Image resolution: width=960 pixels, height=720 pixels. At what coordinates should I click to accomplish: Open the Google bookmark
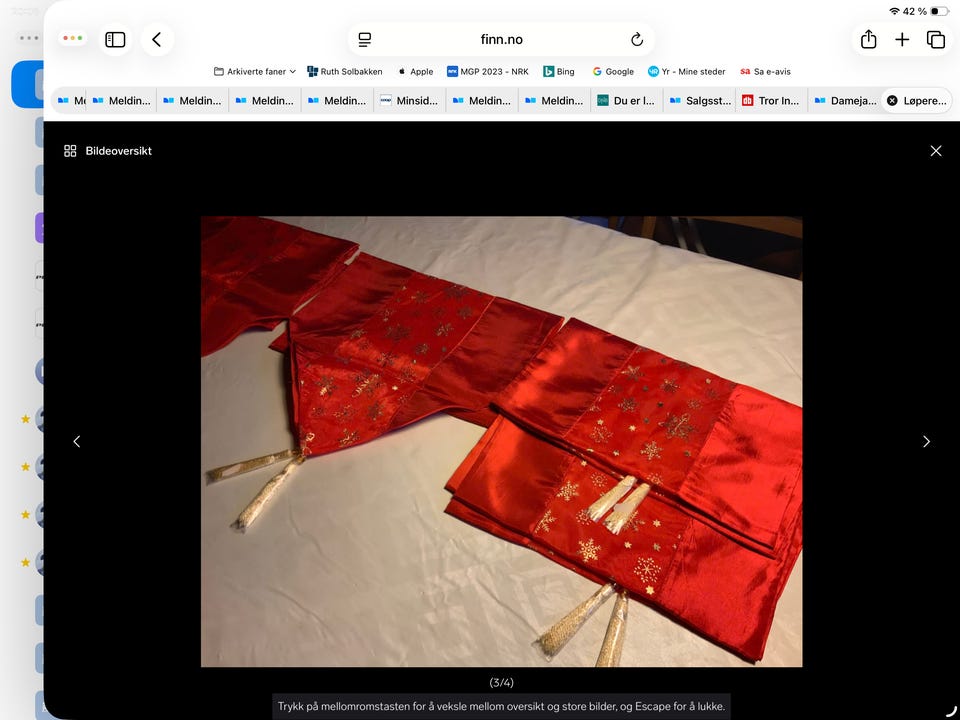pyautogui.click(x=613, y=72)
